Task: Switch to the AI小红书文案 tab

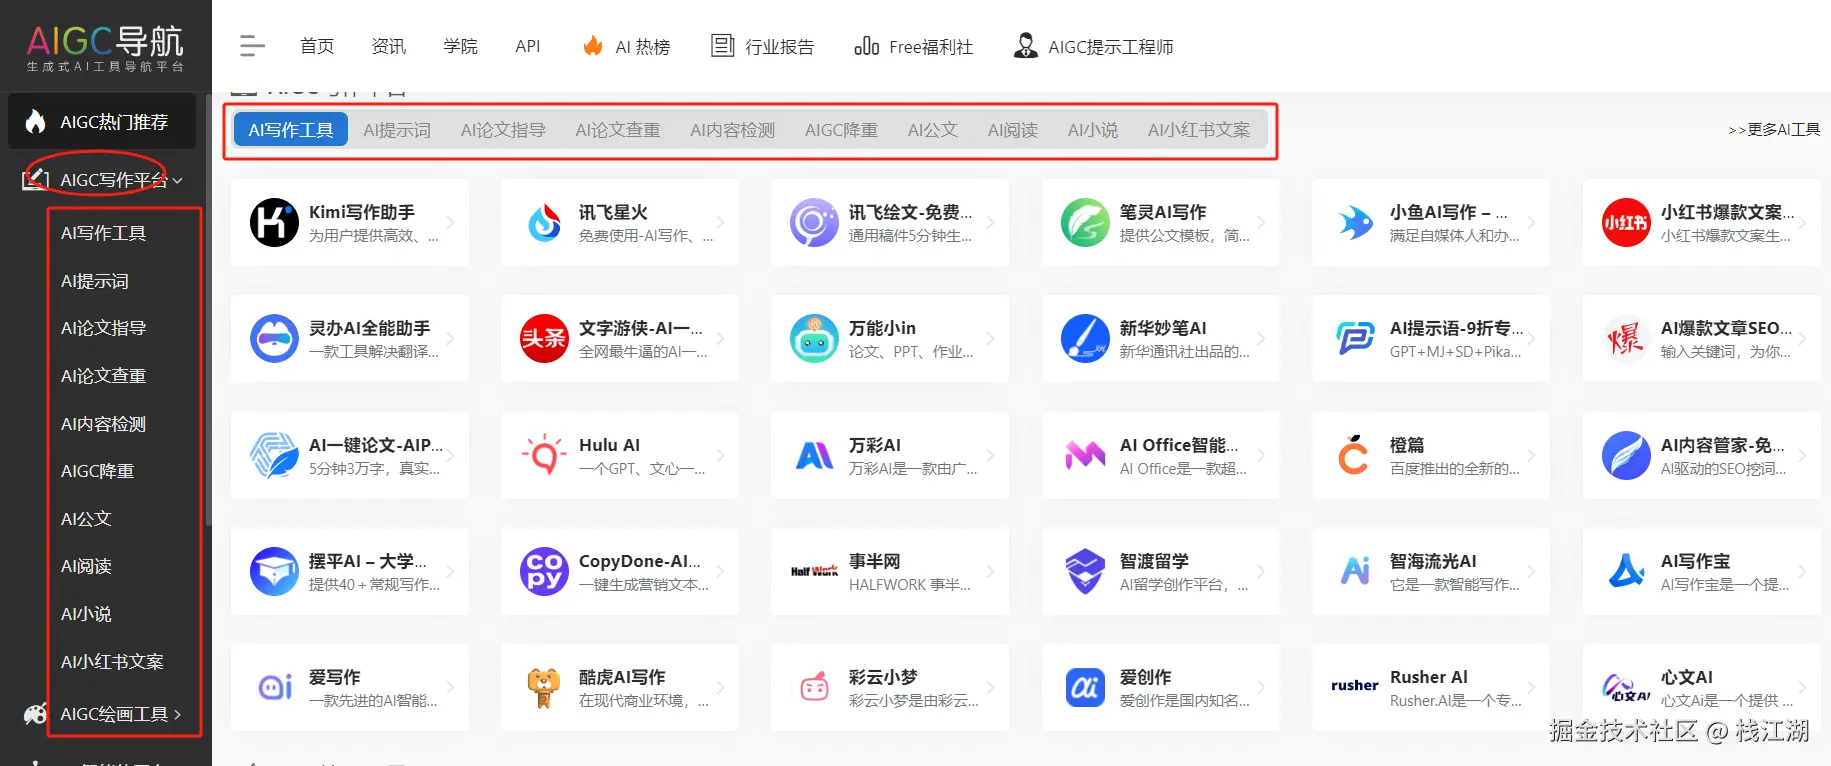Action: 1199,130
